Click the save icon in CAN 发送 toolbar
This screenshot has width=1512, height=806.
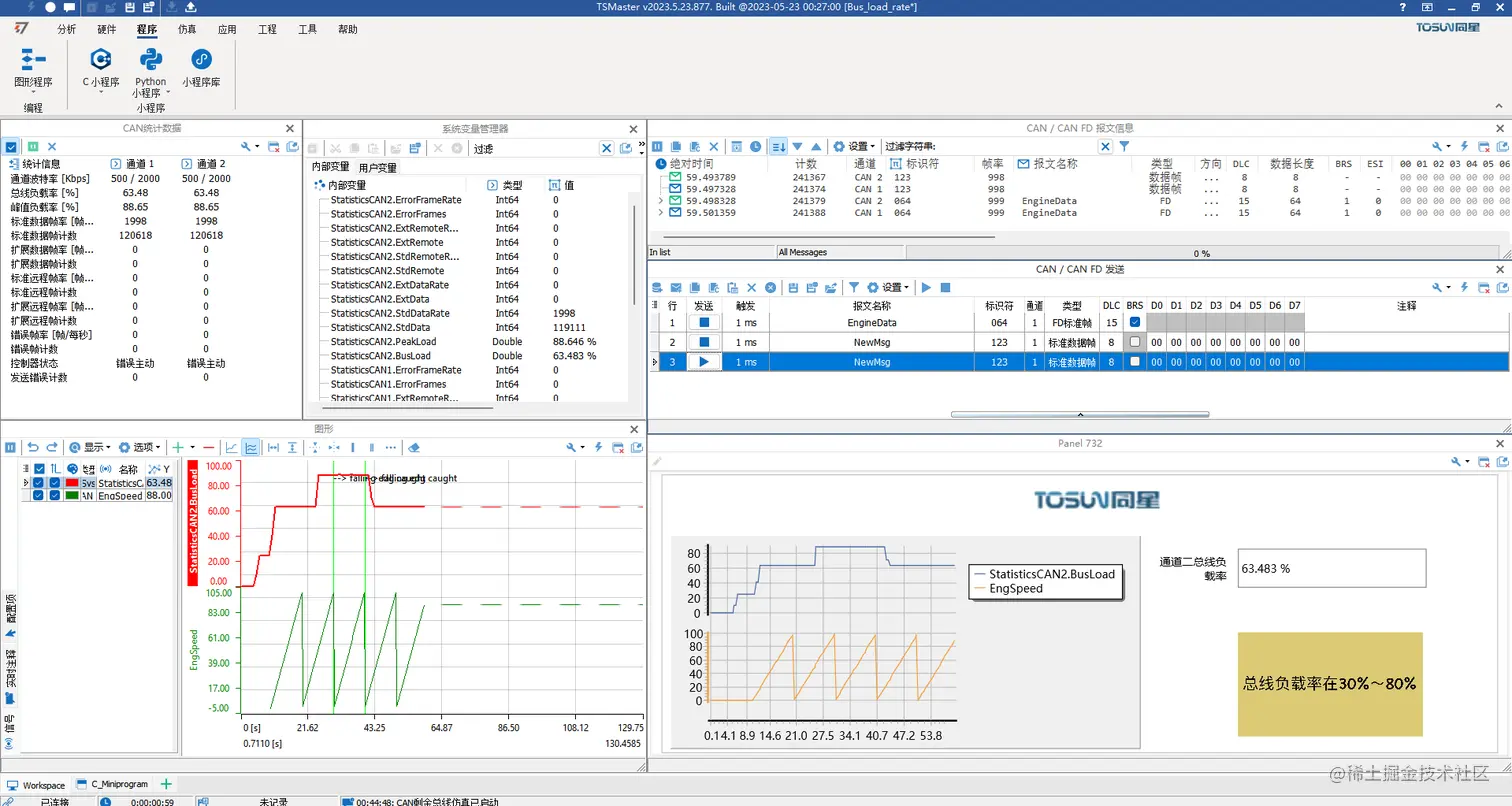pyautogui.click(x=793, y=287)
